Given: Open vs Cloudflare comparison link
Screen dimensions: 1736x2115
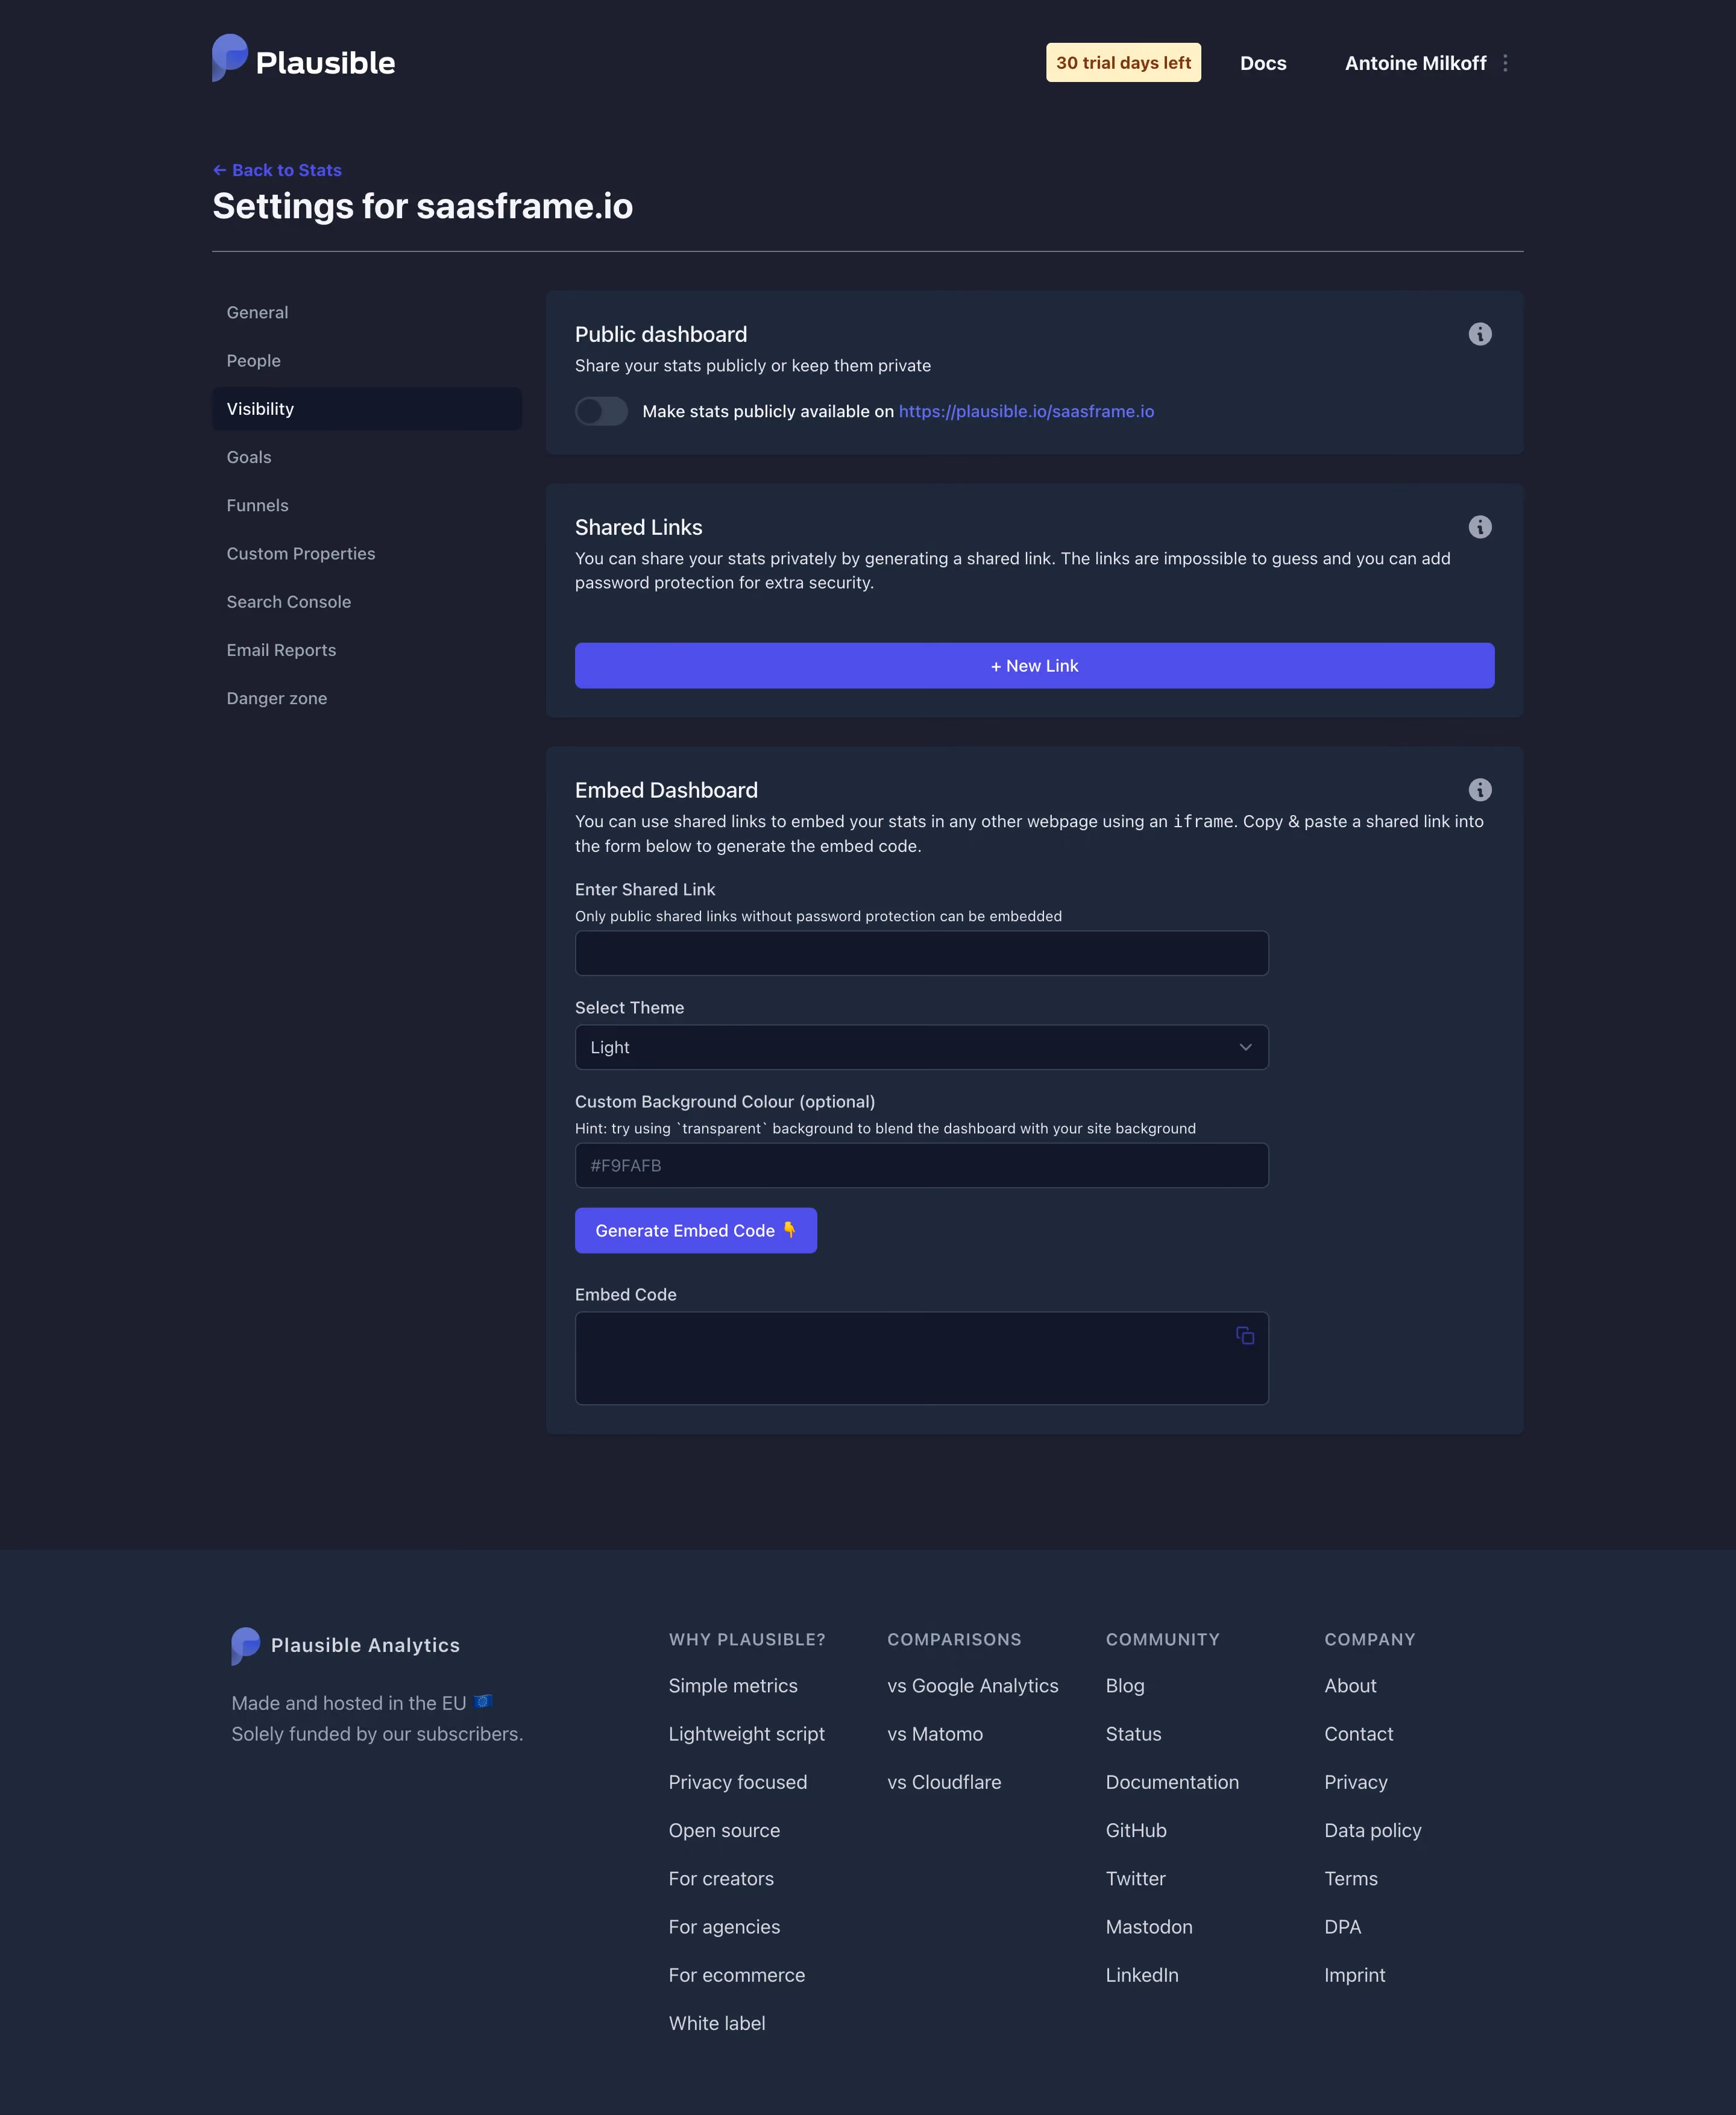Looking at the screenshot, I should (x=944, y=1782).
